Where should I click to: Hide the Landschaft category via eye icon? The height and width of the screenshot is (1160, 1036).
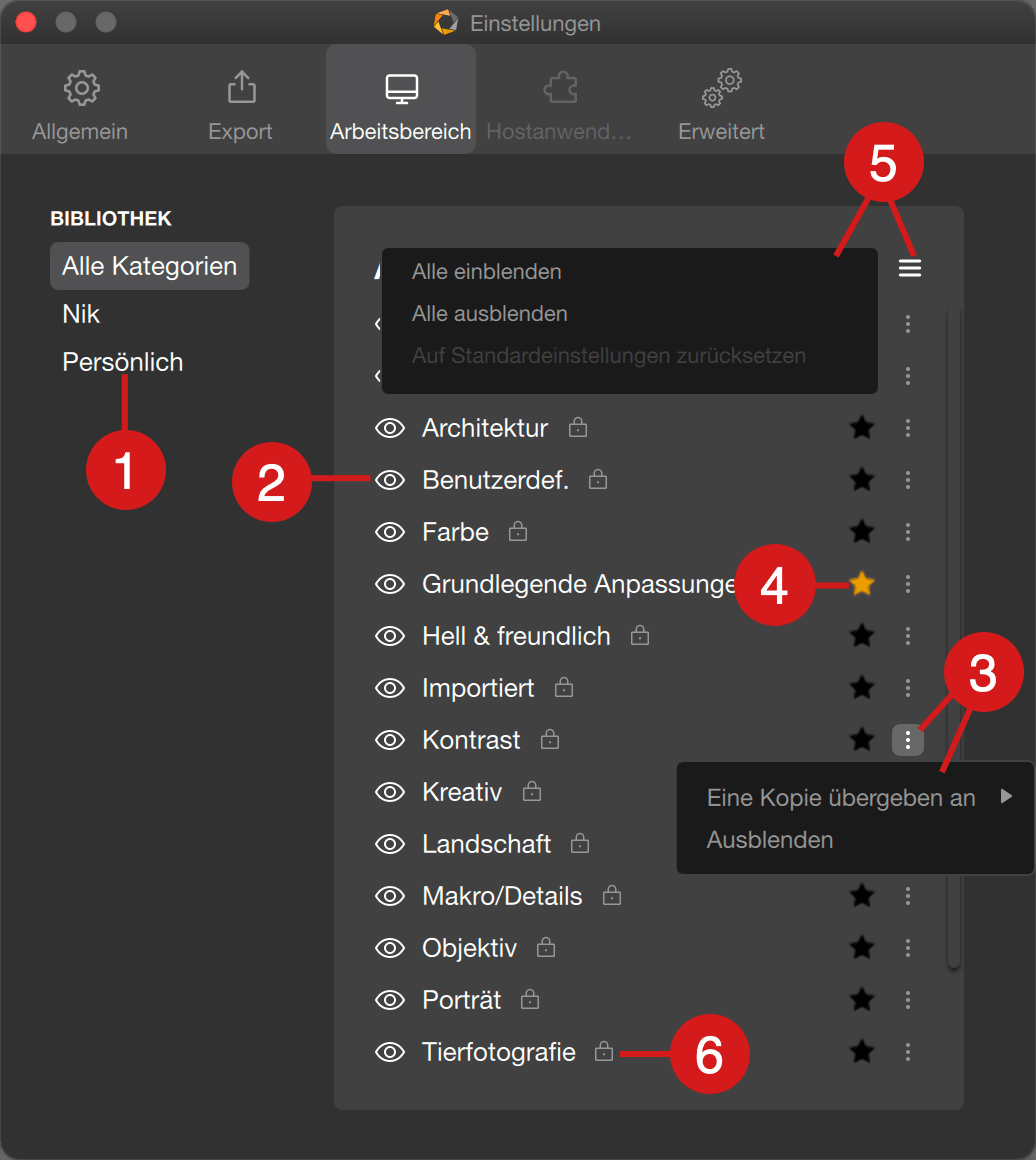coord(390,844)
